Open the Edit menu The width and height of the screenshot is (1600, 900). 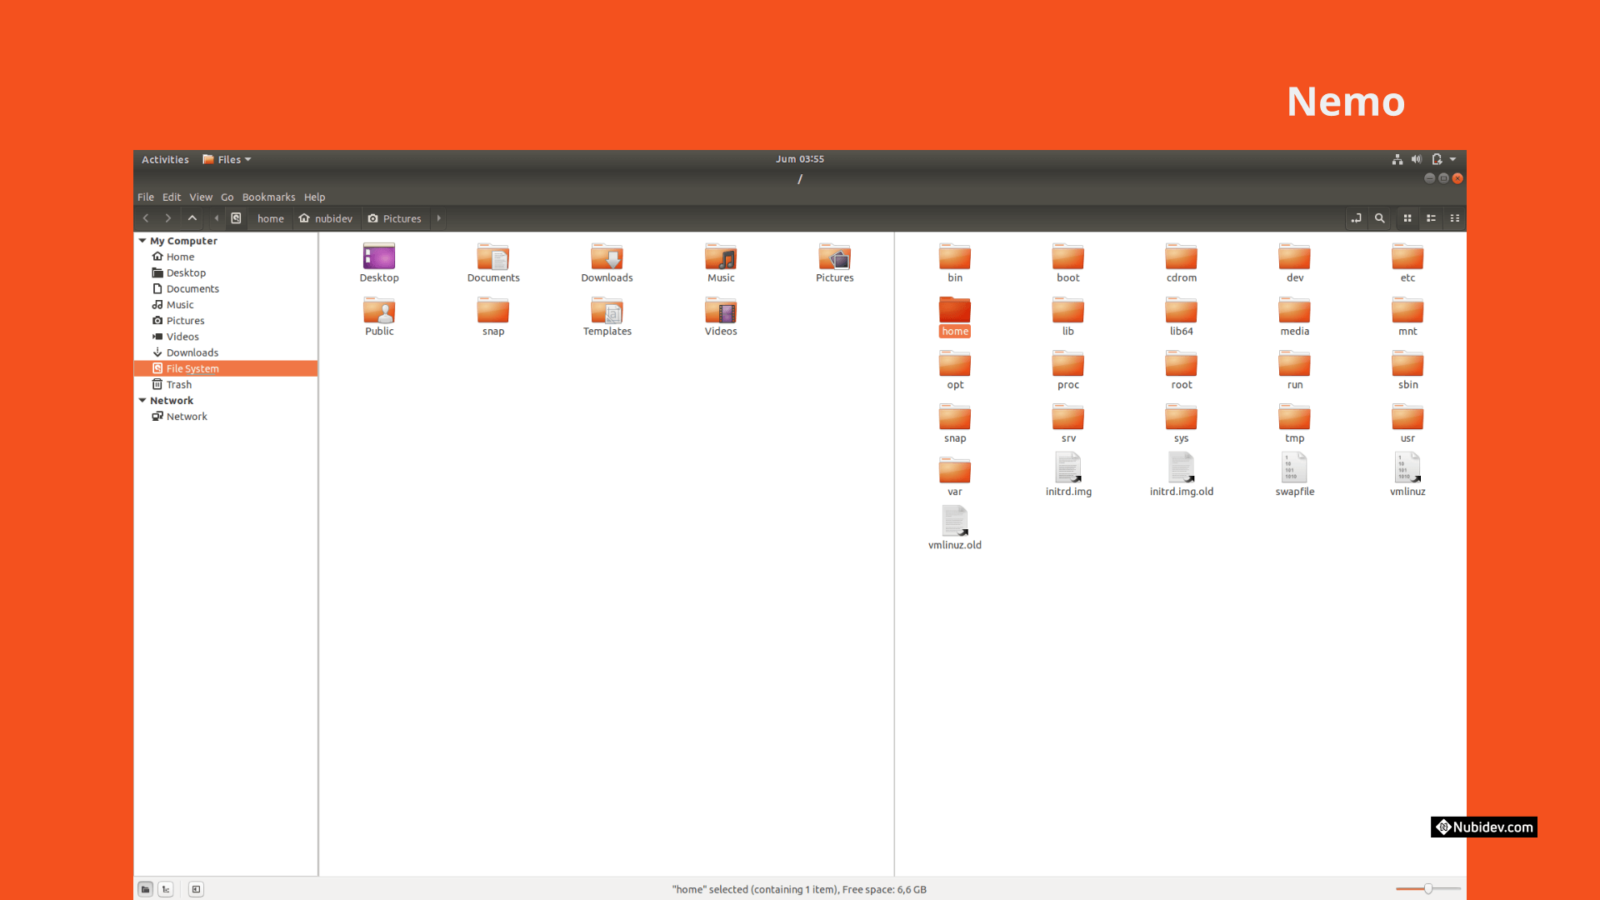pos(171,197)
